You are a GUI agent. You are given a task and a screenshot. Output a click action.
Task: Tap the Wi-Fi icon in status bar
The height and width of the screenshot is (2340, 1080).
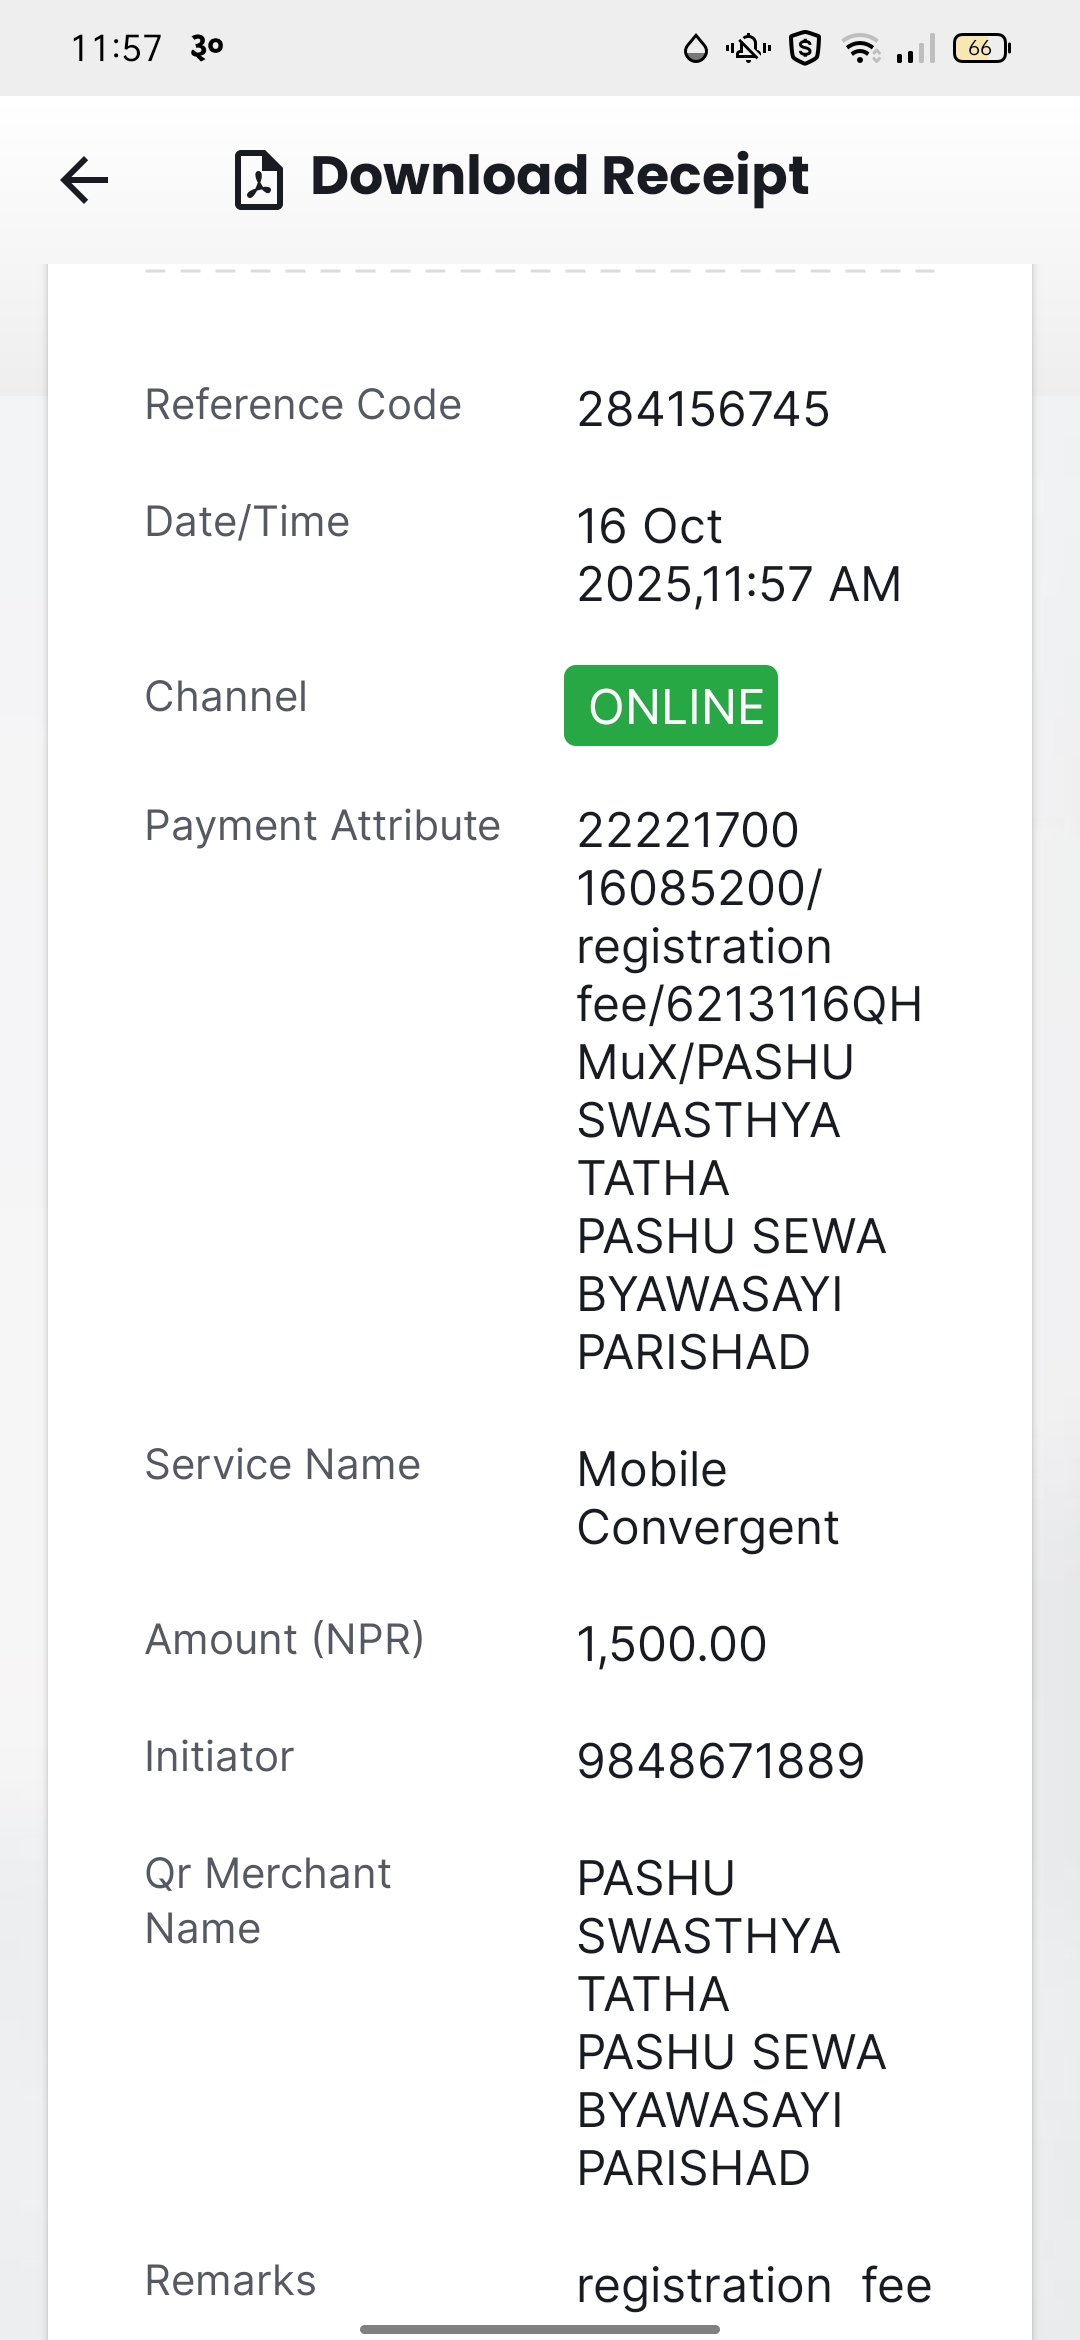(861, 48)
